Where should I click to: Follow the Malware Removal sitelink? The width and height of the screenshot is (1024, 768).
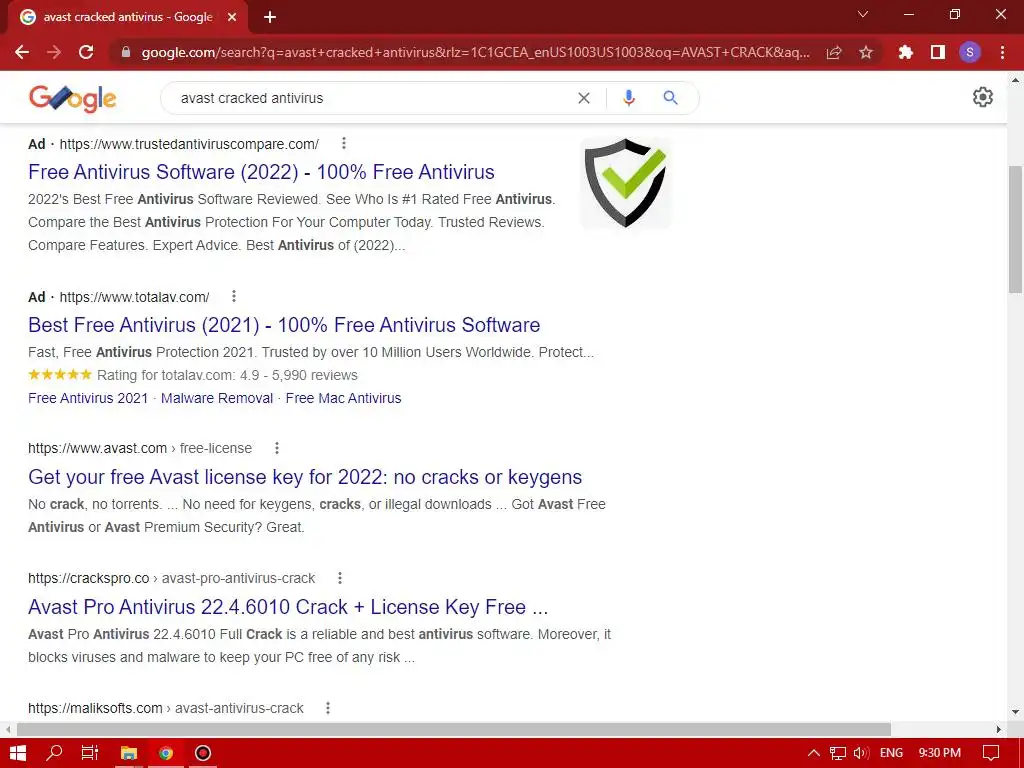pyautogui.click(x=217, y=398)
